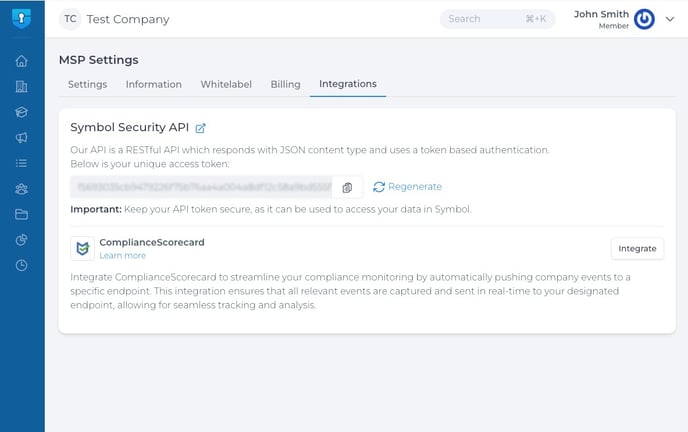The height and width of the screenshot is (432, 688).
Task: Open the Symbol Security API external link icon
Action: (x=201, y=128)
